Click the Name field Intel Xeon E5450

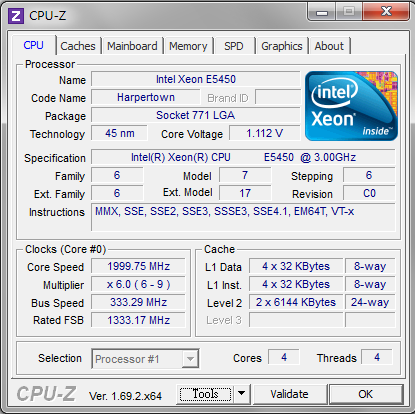click(x=196, y=79)
